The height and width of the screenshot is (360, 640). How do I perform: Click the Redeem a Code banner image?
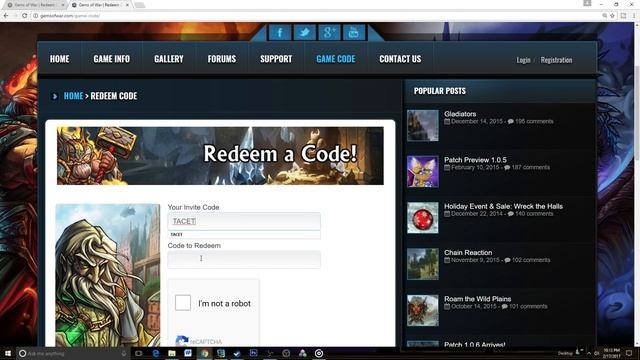click(220, 156)
